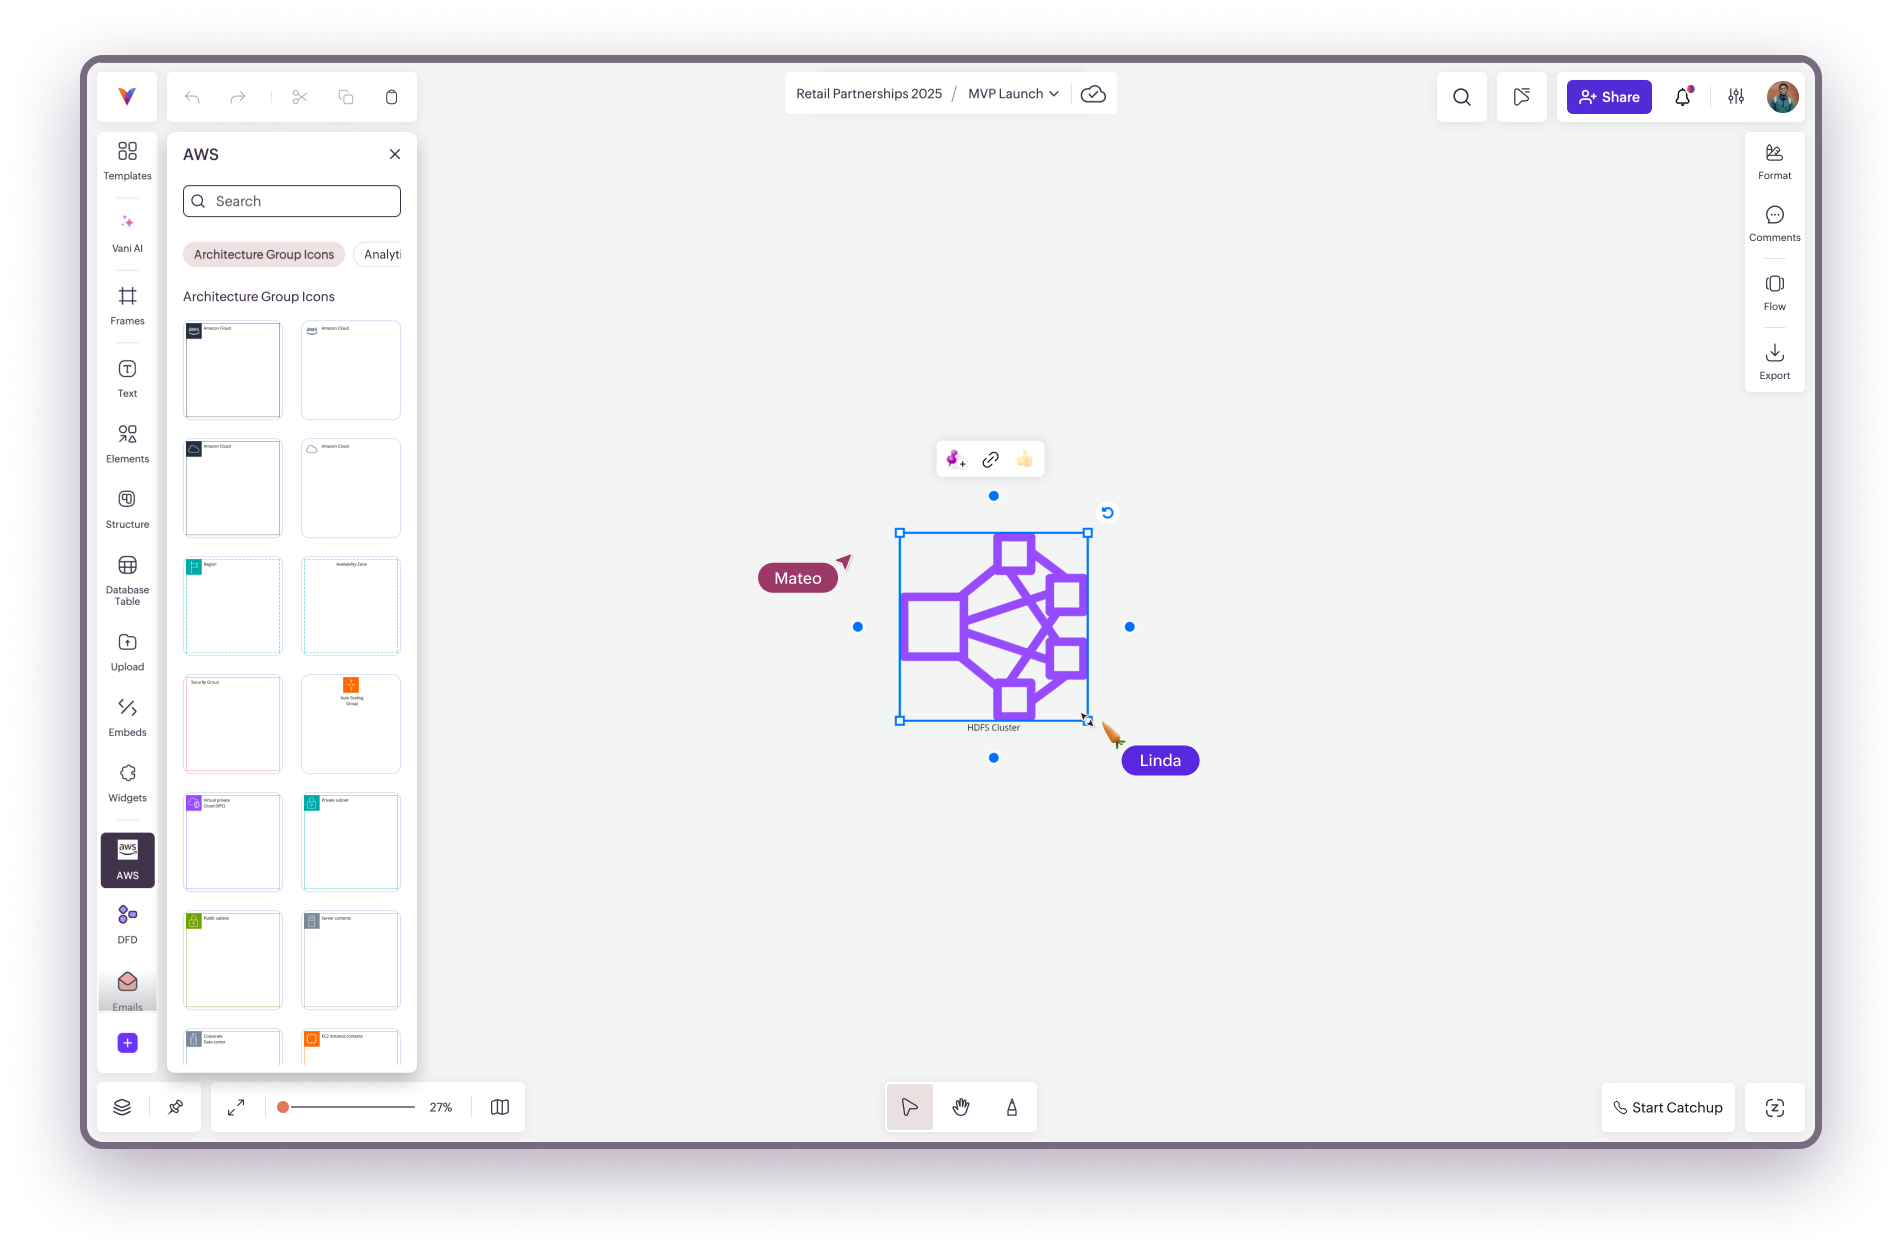Select the pen drawing tool
The height and width of the screenshot is (1254, 1902).
(1012, 1107)
